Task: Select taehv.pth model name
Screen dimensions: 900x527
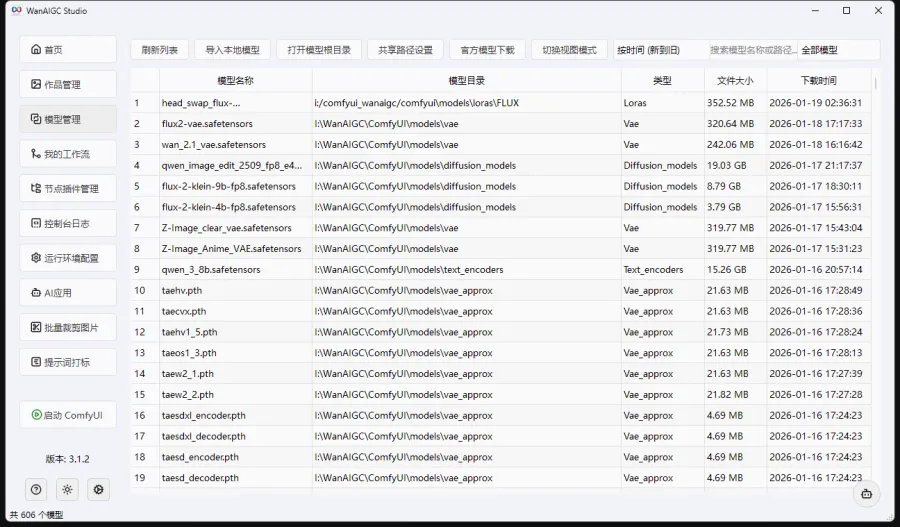Action: click(x=182, y=290)
